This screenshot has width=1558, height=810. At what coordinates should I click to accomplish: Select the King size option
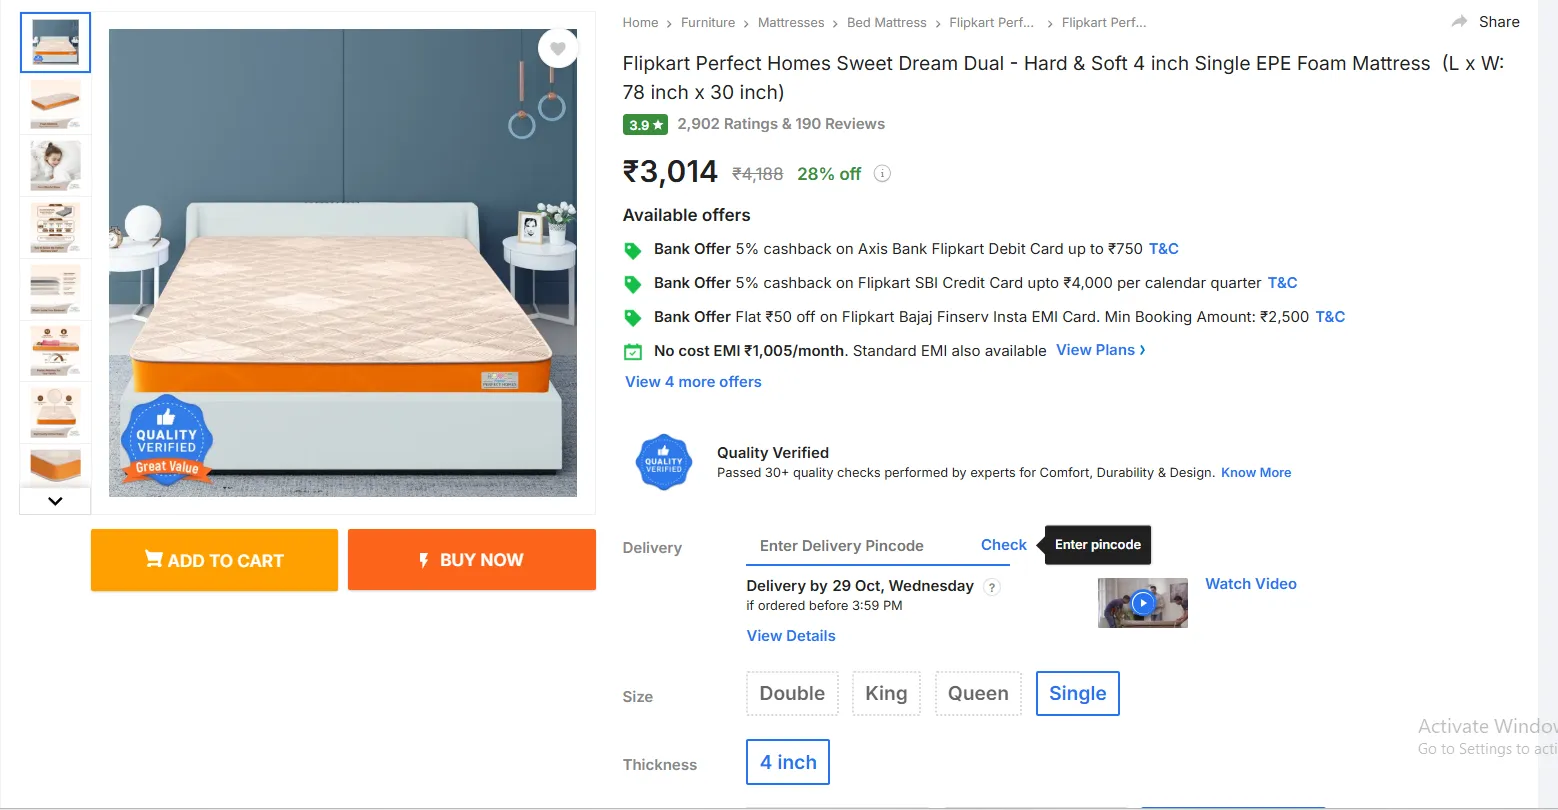click(886, 694)
